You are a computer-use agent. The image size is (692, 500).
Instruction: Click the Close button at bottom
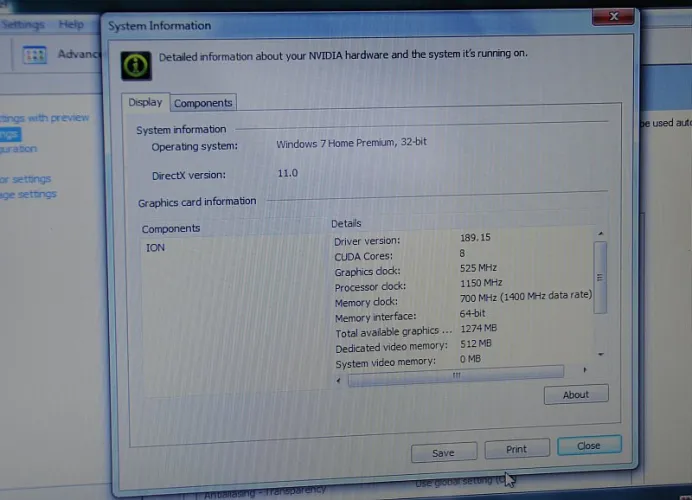(x=589, y=445)
